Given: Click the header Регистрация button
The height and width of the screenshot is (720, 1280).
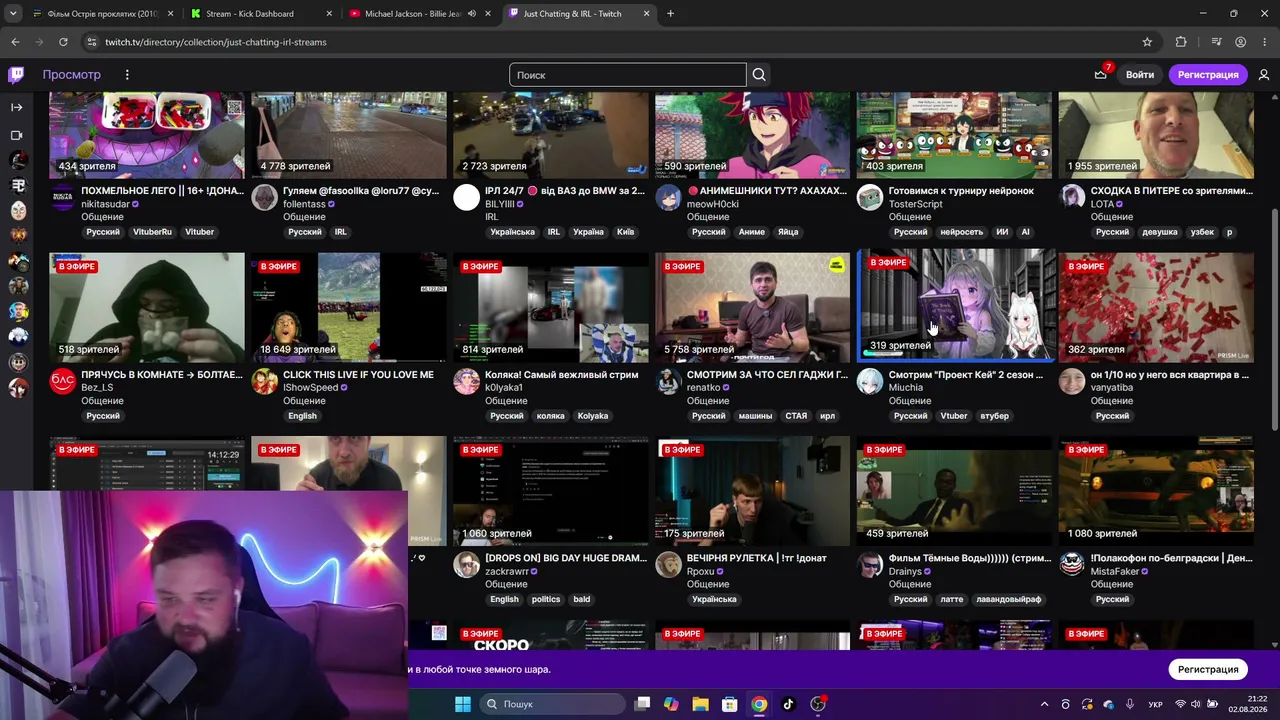Looking at the screenshot, I should (x=1208, y=75).
